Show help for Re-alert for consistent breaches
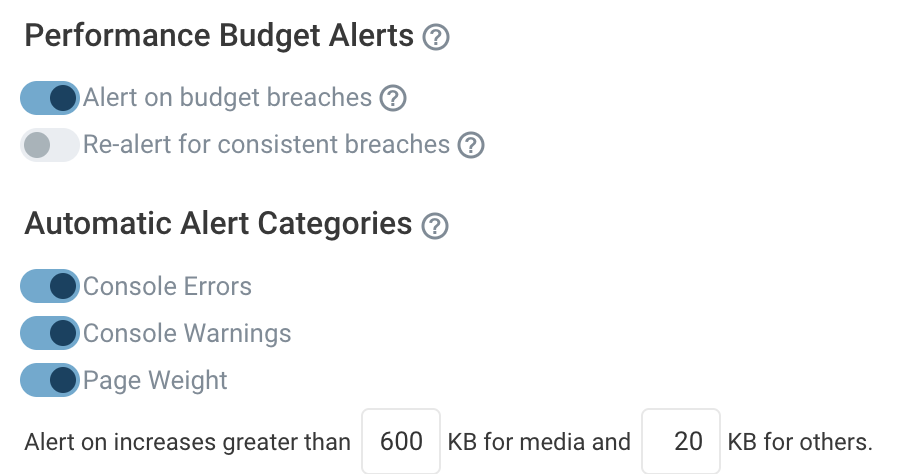 [x=471, y=145]
